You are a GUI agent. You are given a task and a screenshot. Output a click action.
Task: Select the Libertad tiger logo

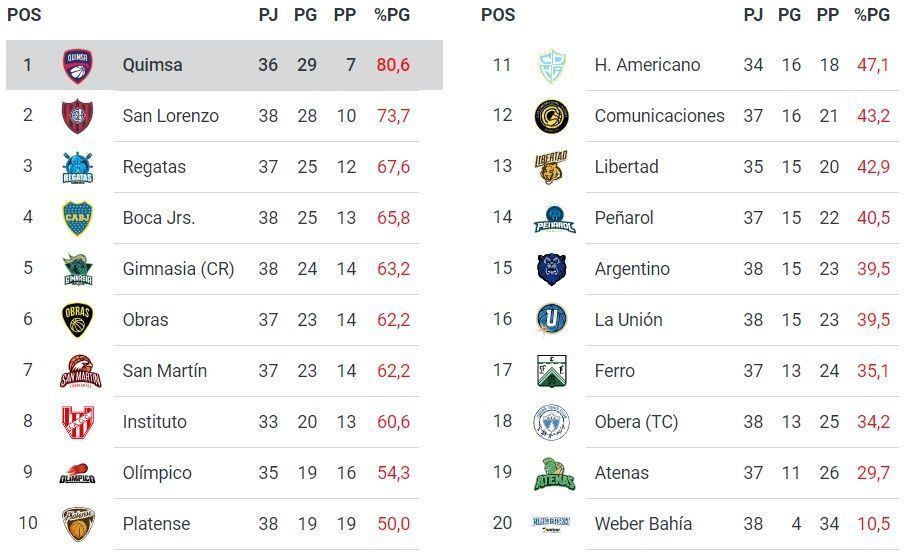(x=551, y=167)
